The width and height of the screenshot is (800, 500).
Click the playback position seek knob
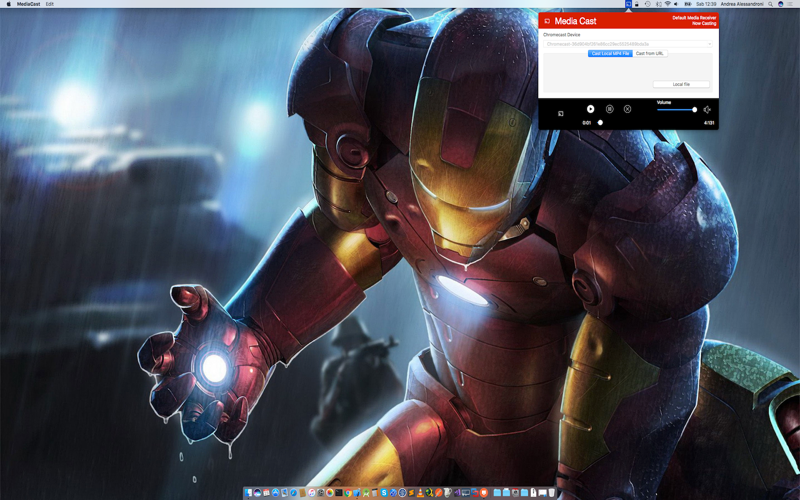pos(600,122)
